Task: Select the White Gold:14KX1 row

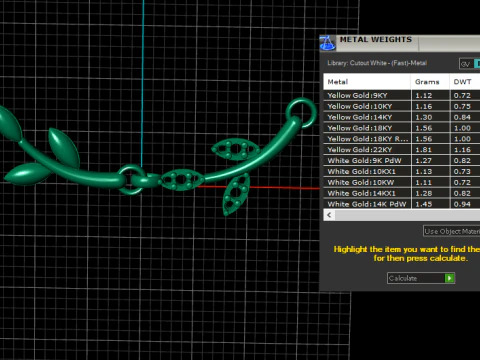Action: tap(402, 193)
